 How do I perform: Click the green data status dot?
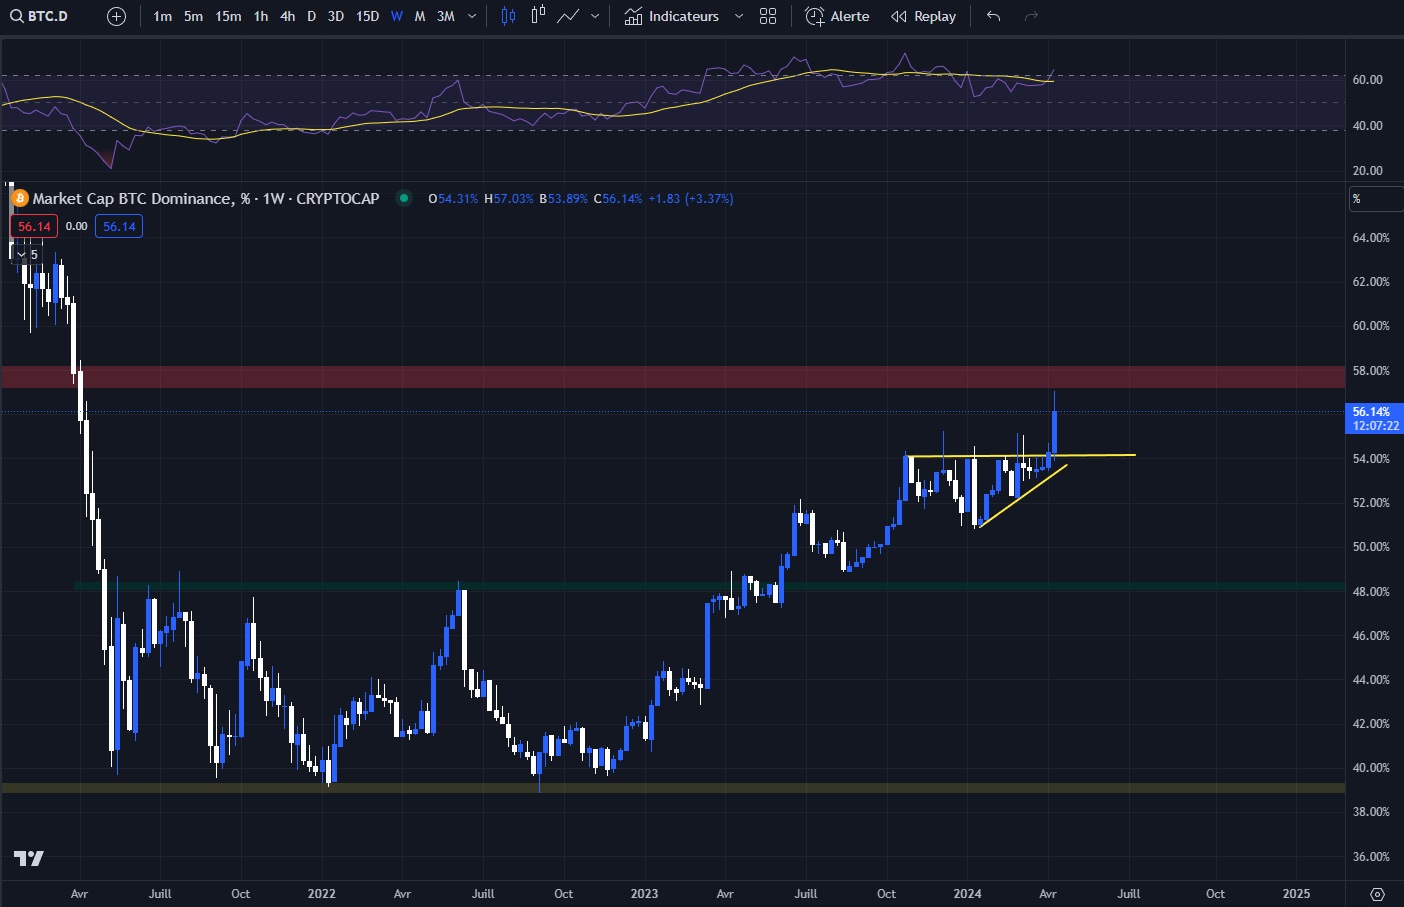[404, 199]
